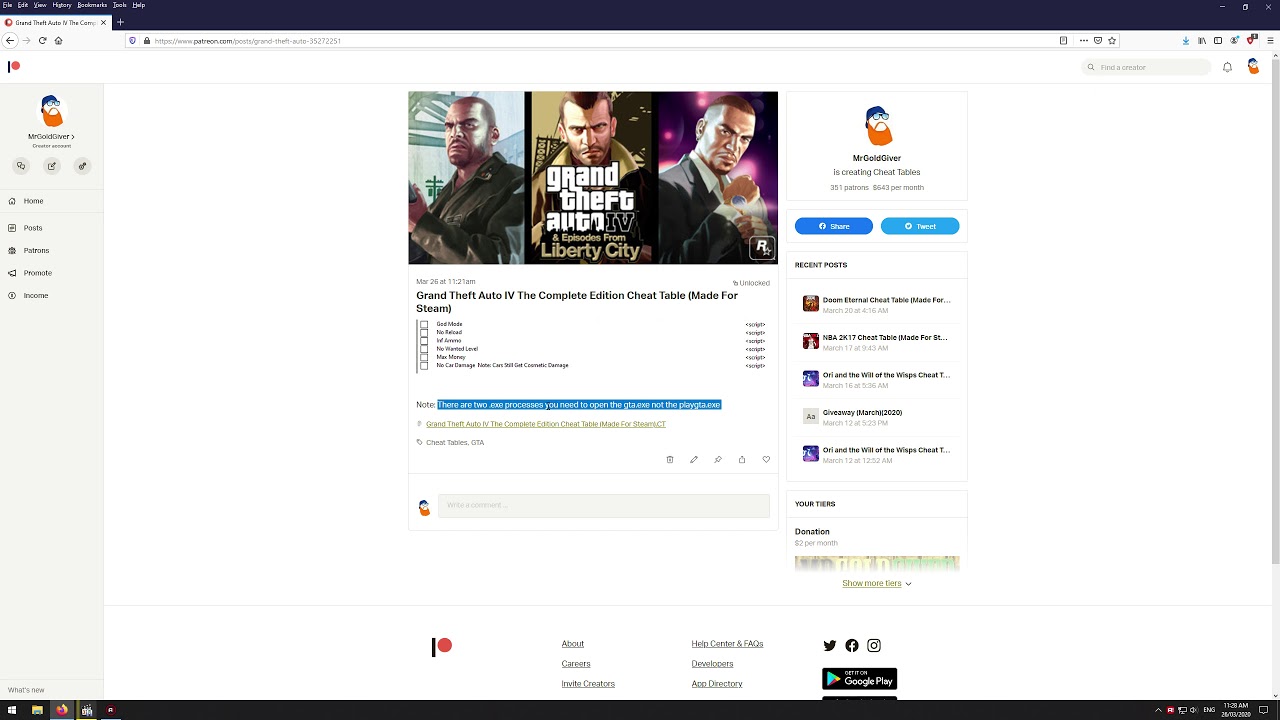Open page actions three-dots menu
The height and width of the screenshot is (720, 1280).
click(x=1084, y=41)
